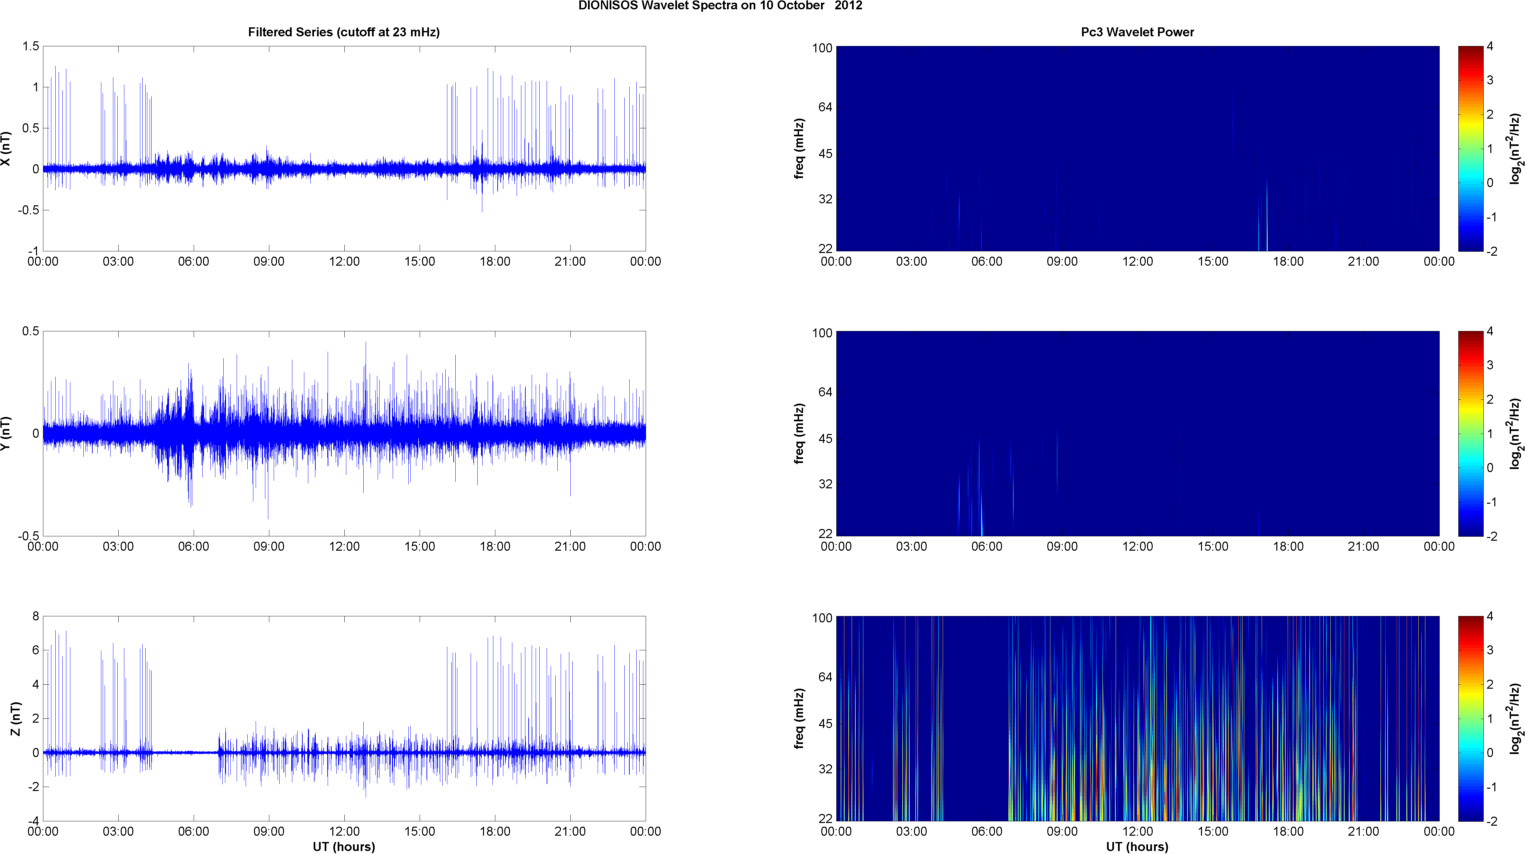Image resolution: width=1525 pixels, height=854 pixels.
Task: Click log2(nT²/Hz) label on the bottom colorbar
Action: 1517,719
